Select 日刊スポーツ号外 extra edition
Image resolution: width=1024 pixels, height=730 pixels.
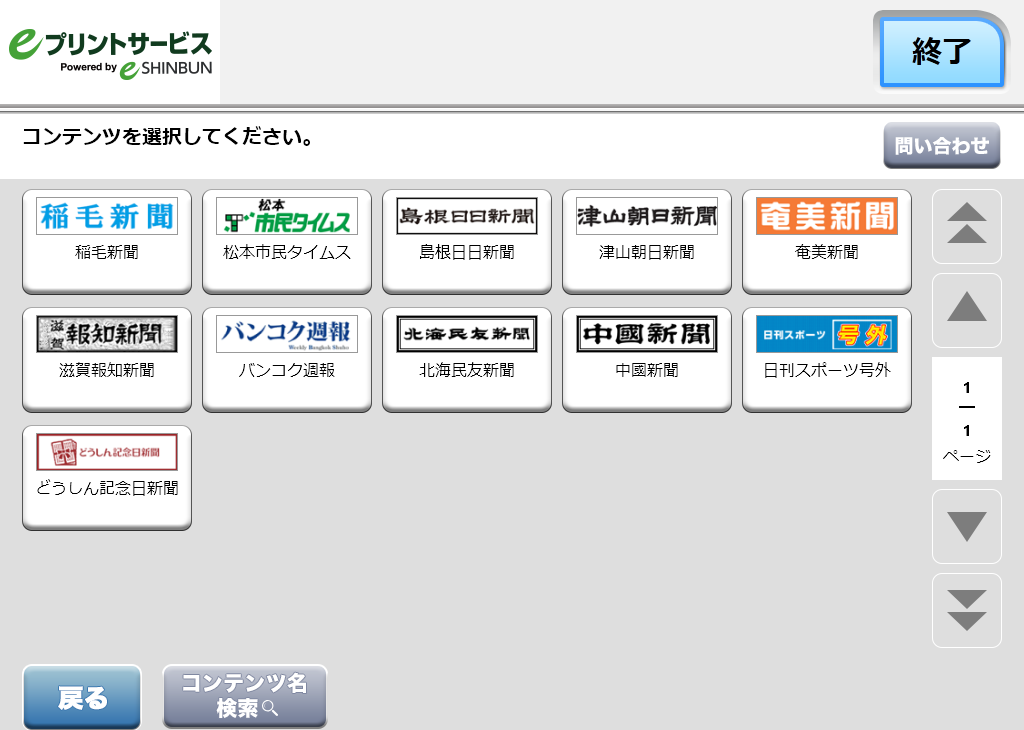pyautogui.click(x=827, y=360)
